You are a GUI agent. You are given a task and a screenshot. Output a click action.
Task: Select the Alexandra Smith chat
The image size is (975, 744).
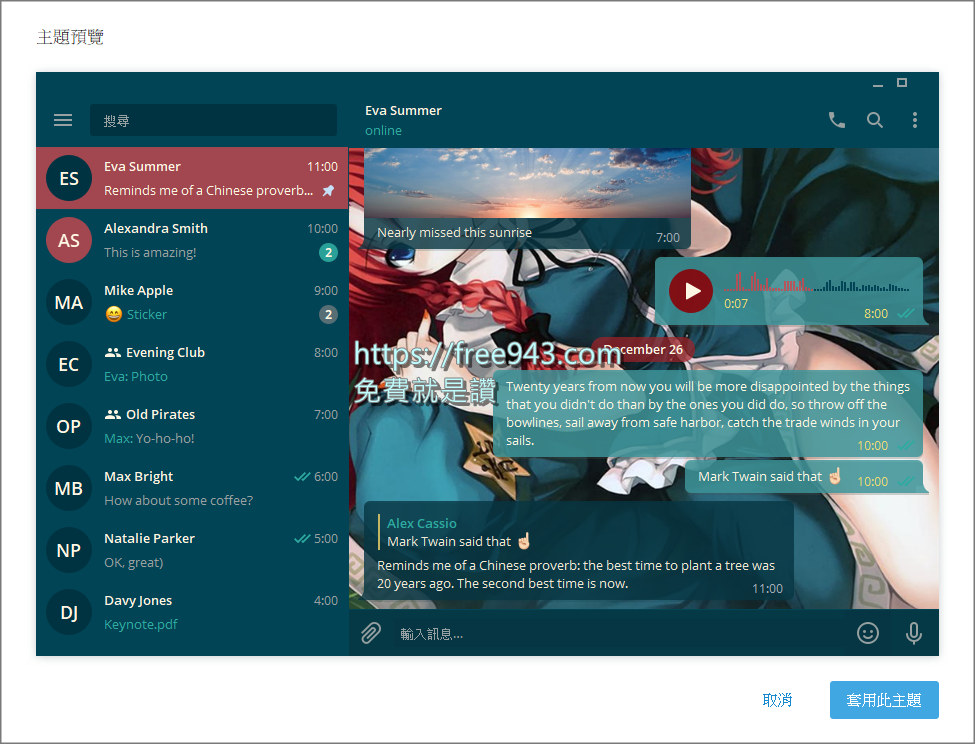coord(192,240)
